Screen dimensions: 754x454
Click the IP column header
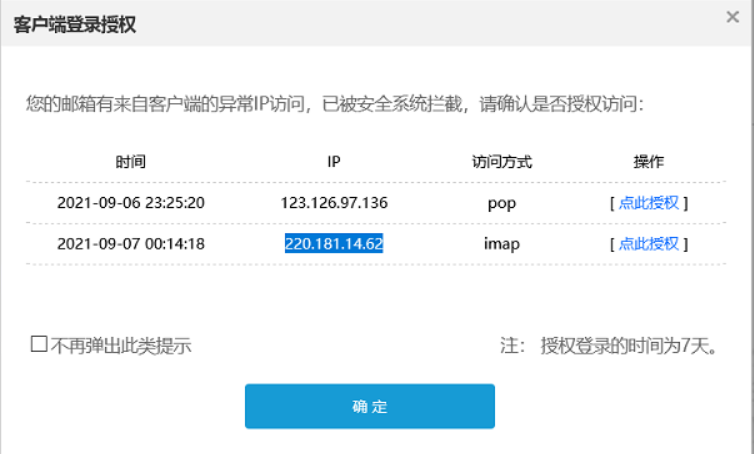point(334,162)
